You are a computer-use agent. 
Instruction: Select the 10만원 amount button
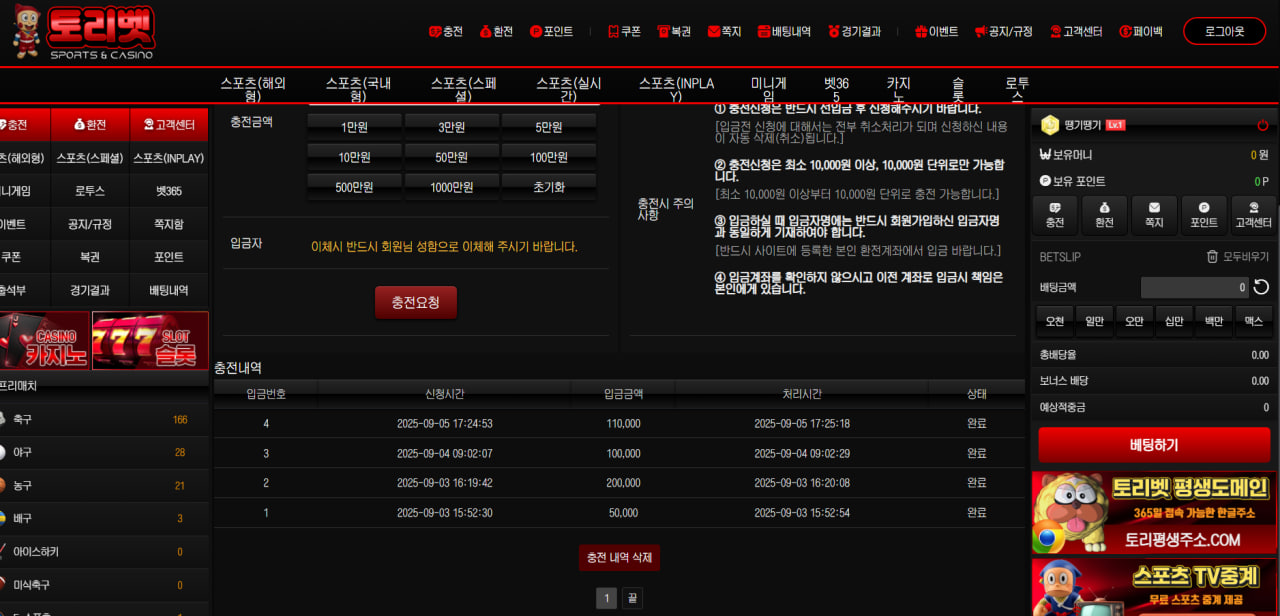[354, 157]
